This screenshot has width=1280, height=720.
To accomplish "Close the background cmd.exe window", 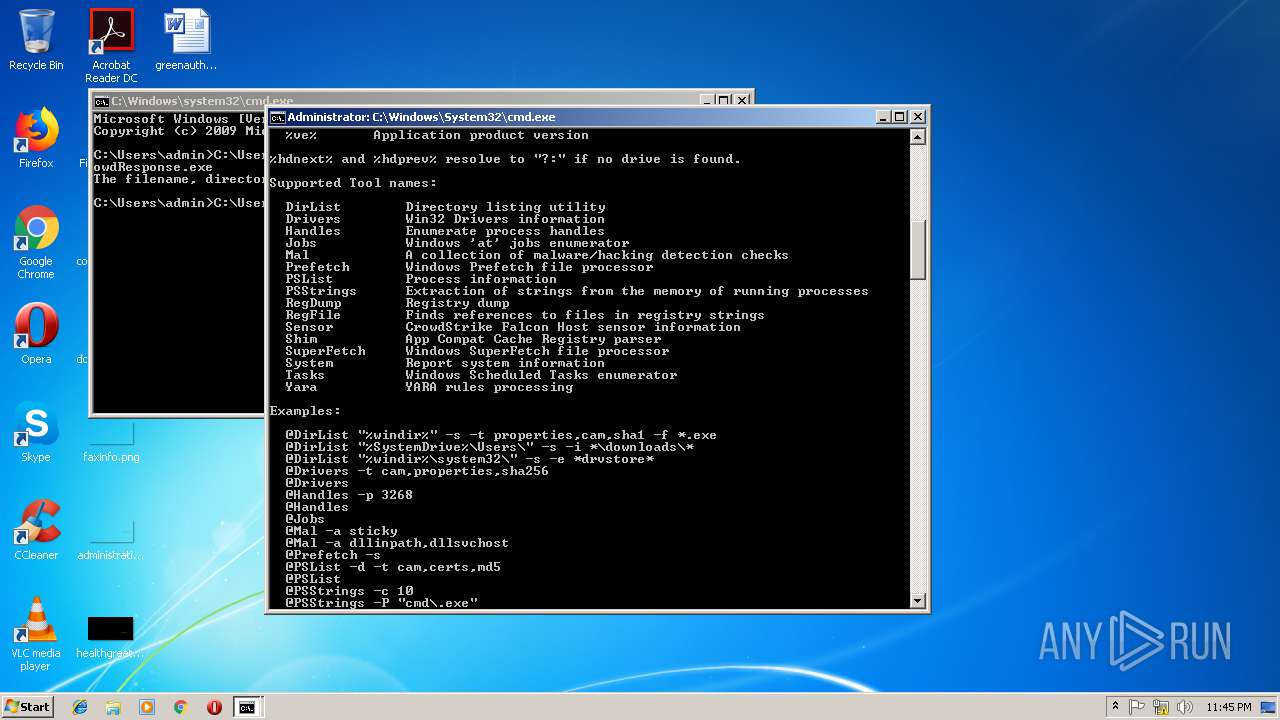I will [742, 101].
